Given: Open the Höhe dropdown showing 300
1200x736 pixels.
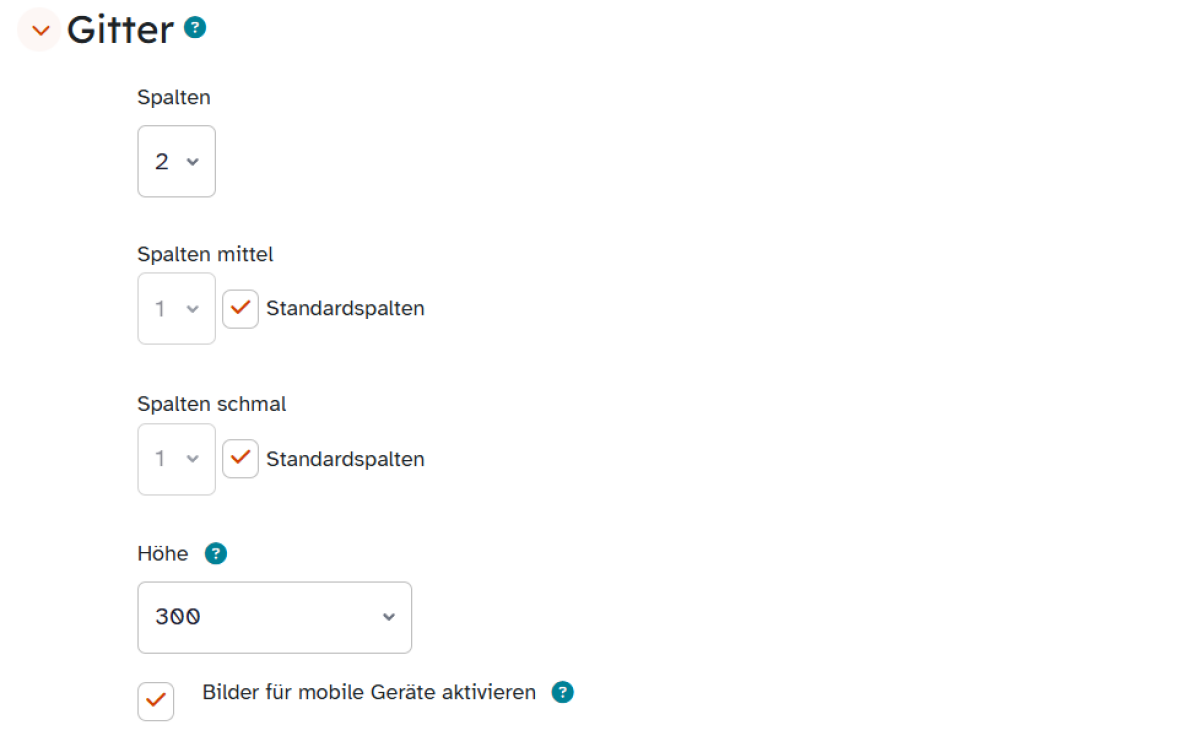Looking at the screenshot, I should tap(274, 617).
